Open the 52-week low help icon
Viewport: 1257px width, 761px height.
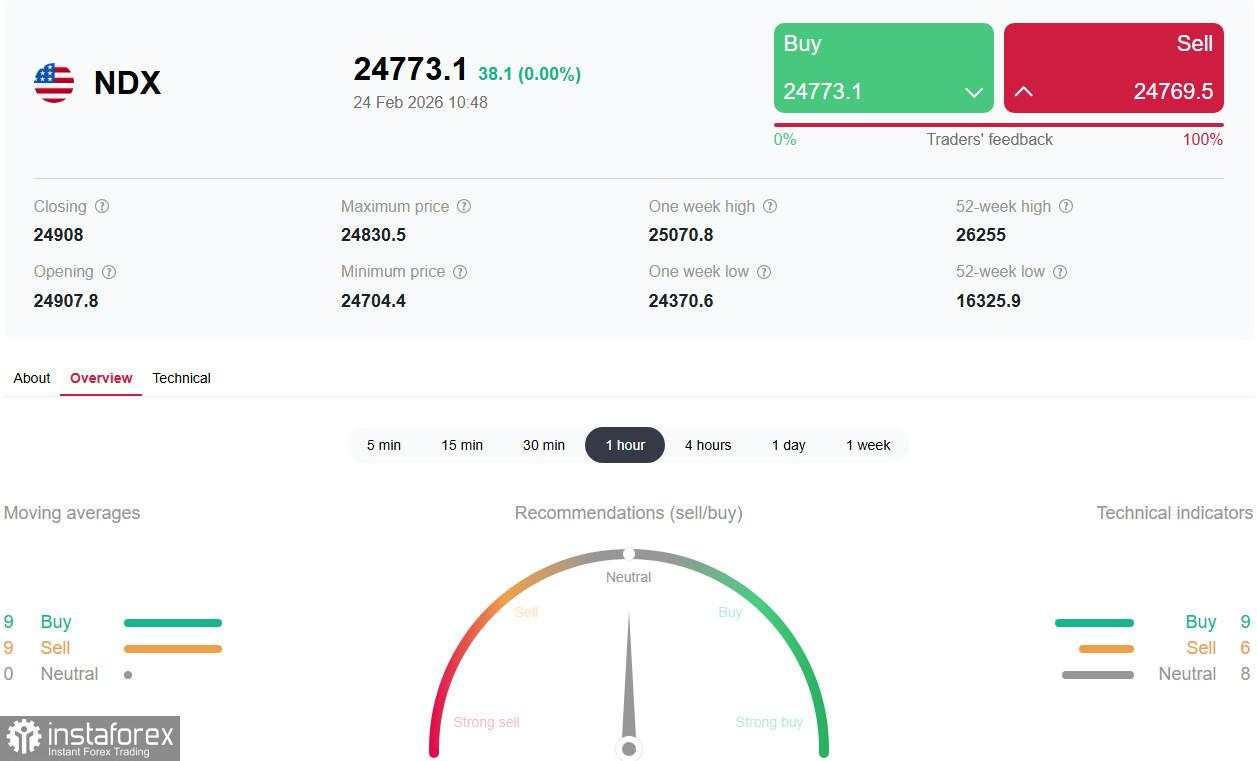coord(1062,271)
